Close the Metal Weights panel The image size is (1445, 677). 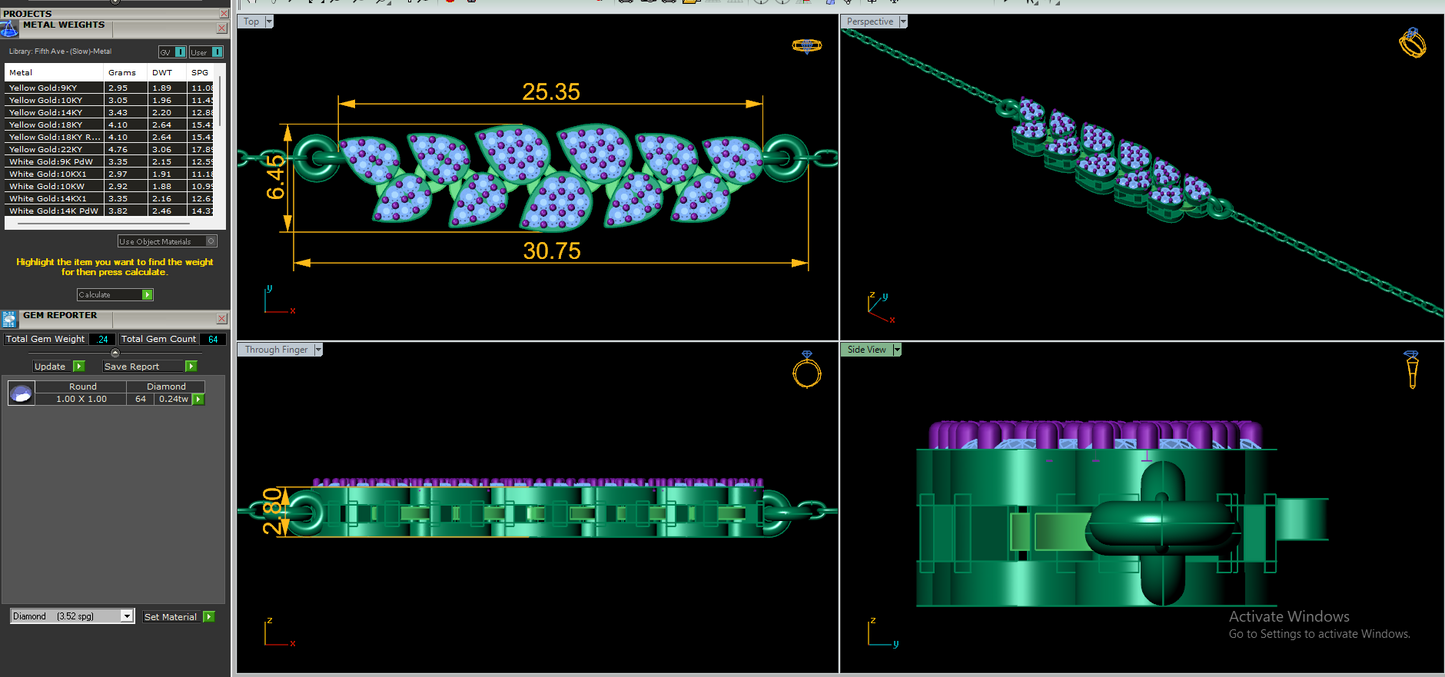tap(222, 28)
